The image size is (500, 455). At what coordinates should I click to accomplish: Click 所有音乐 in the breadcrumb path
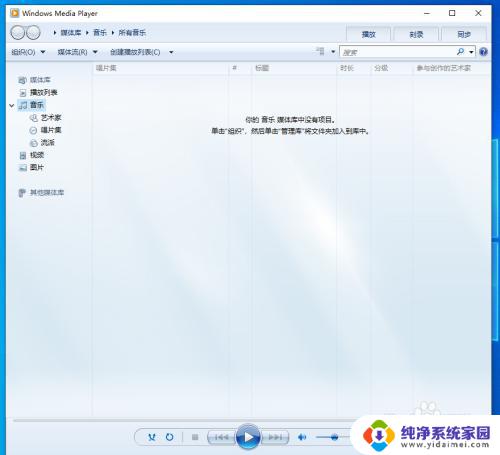click(132, 33)
